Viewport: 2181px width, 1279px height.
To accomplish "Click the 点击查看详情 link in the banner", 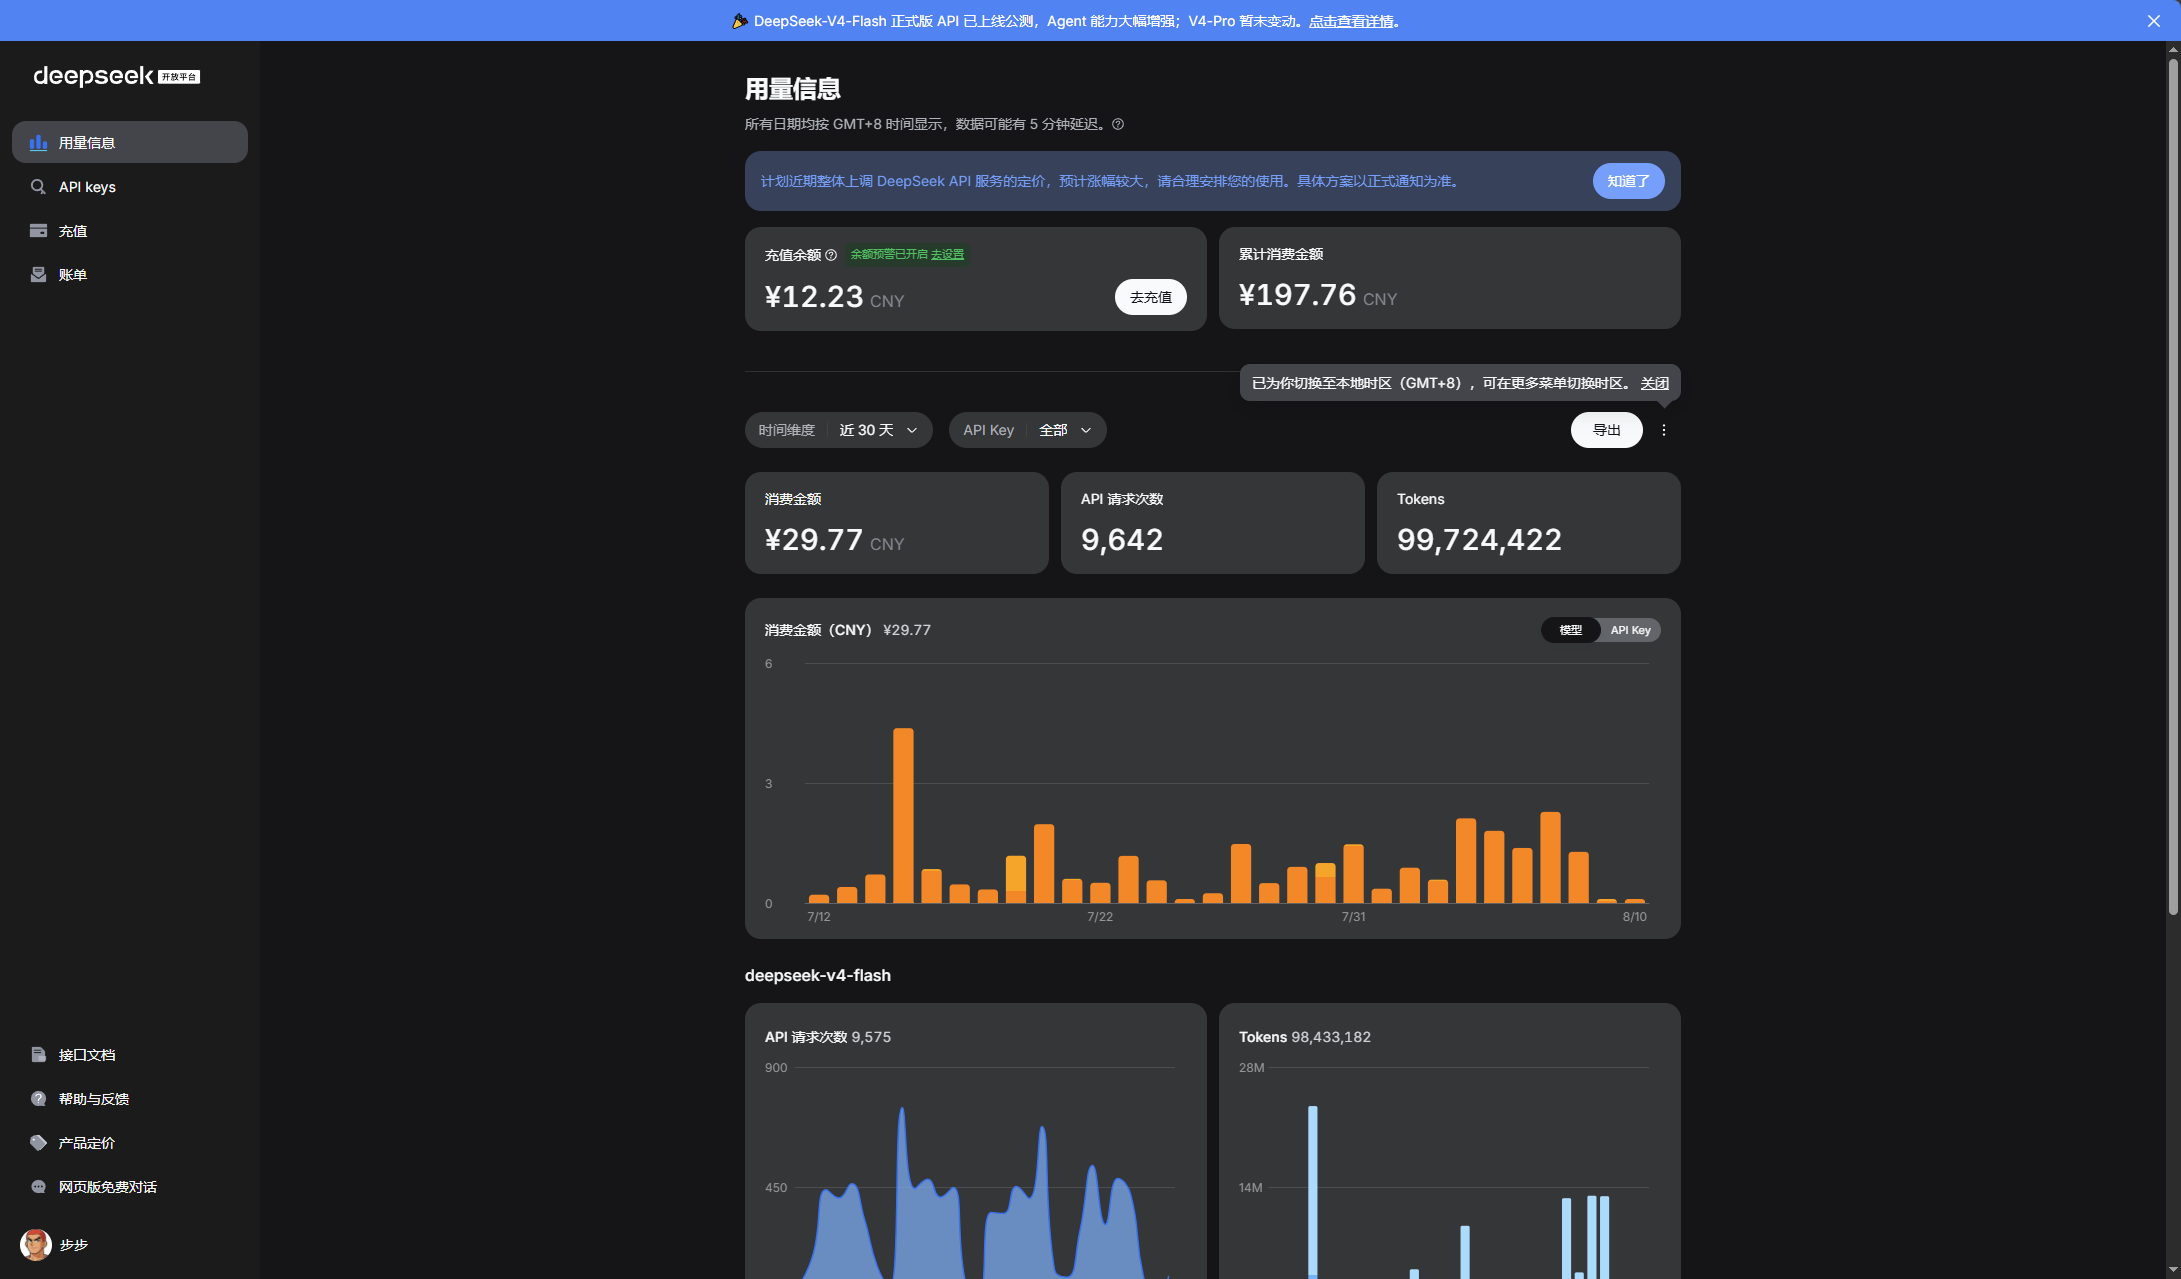I will click(1352, 21).
